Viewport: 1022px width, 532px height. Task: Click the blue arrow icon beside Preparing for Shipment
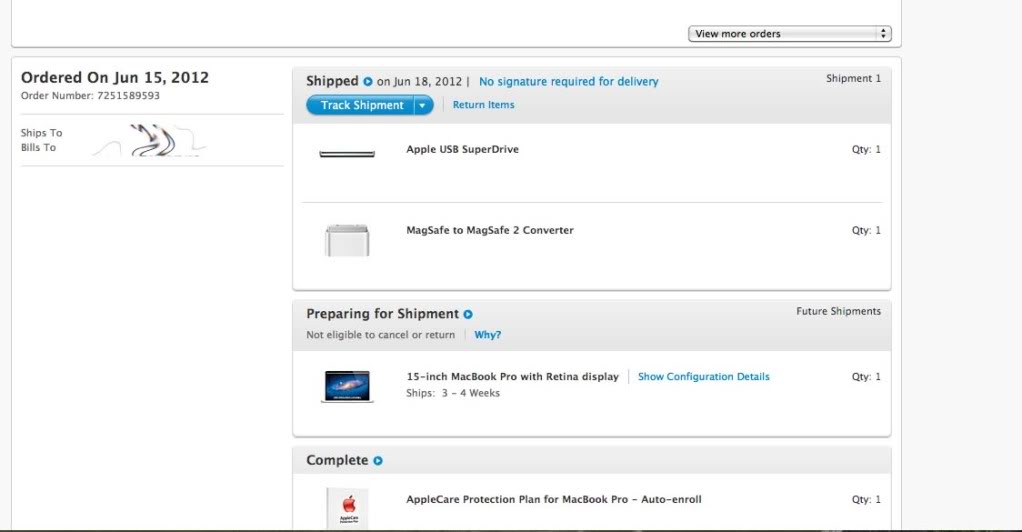(x=468, y=314)
